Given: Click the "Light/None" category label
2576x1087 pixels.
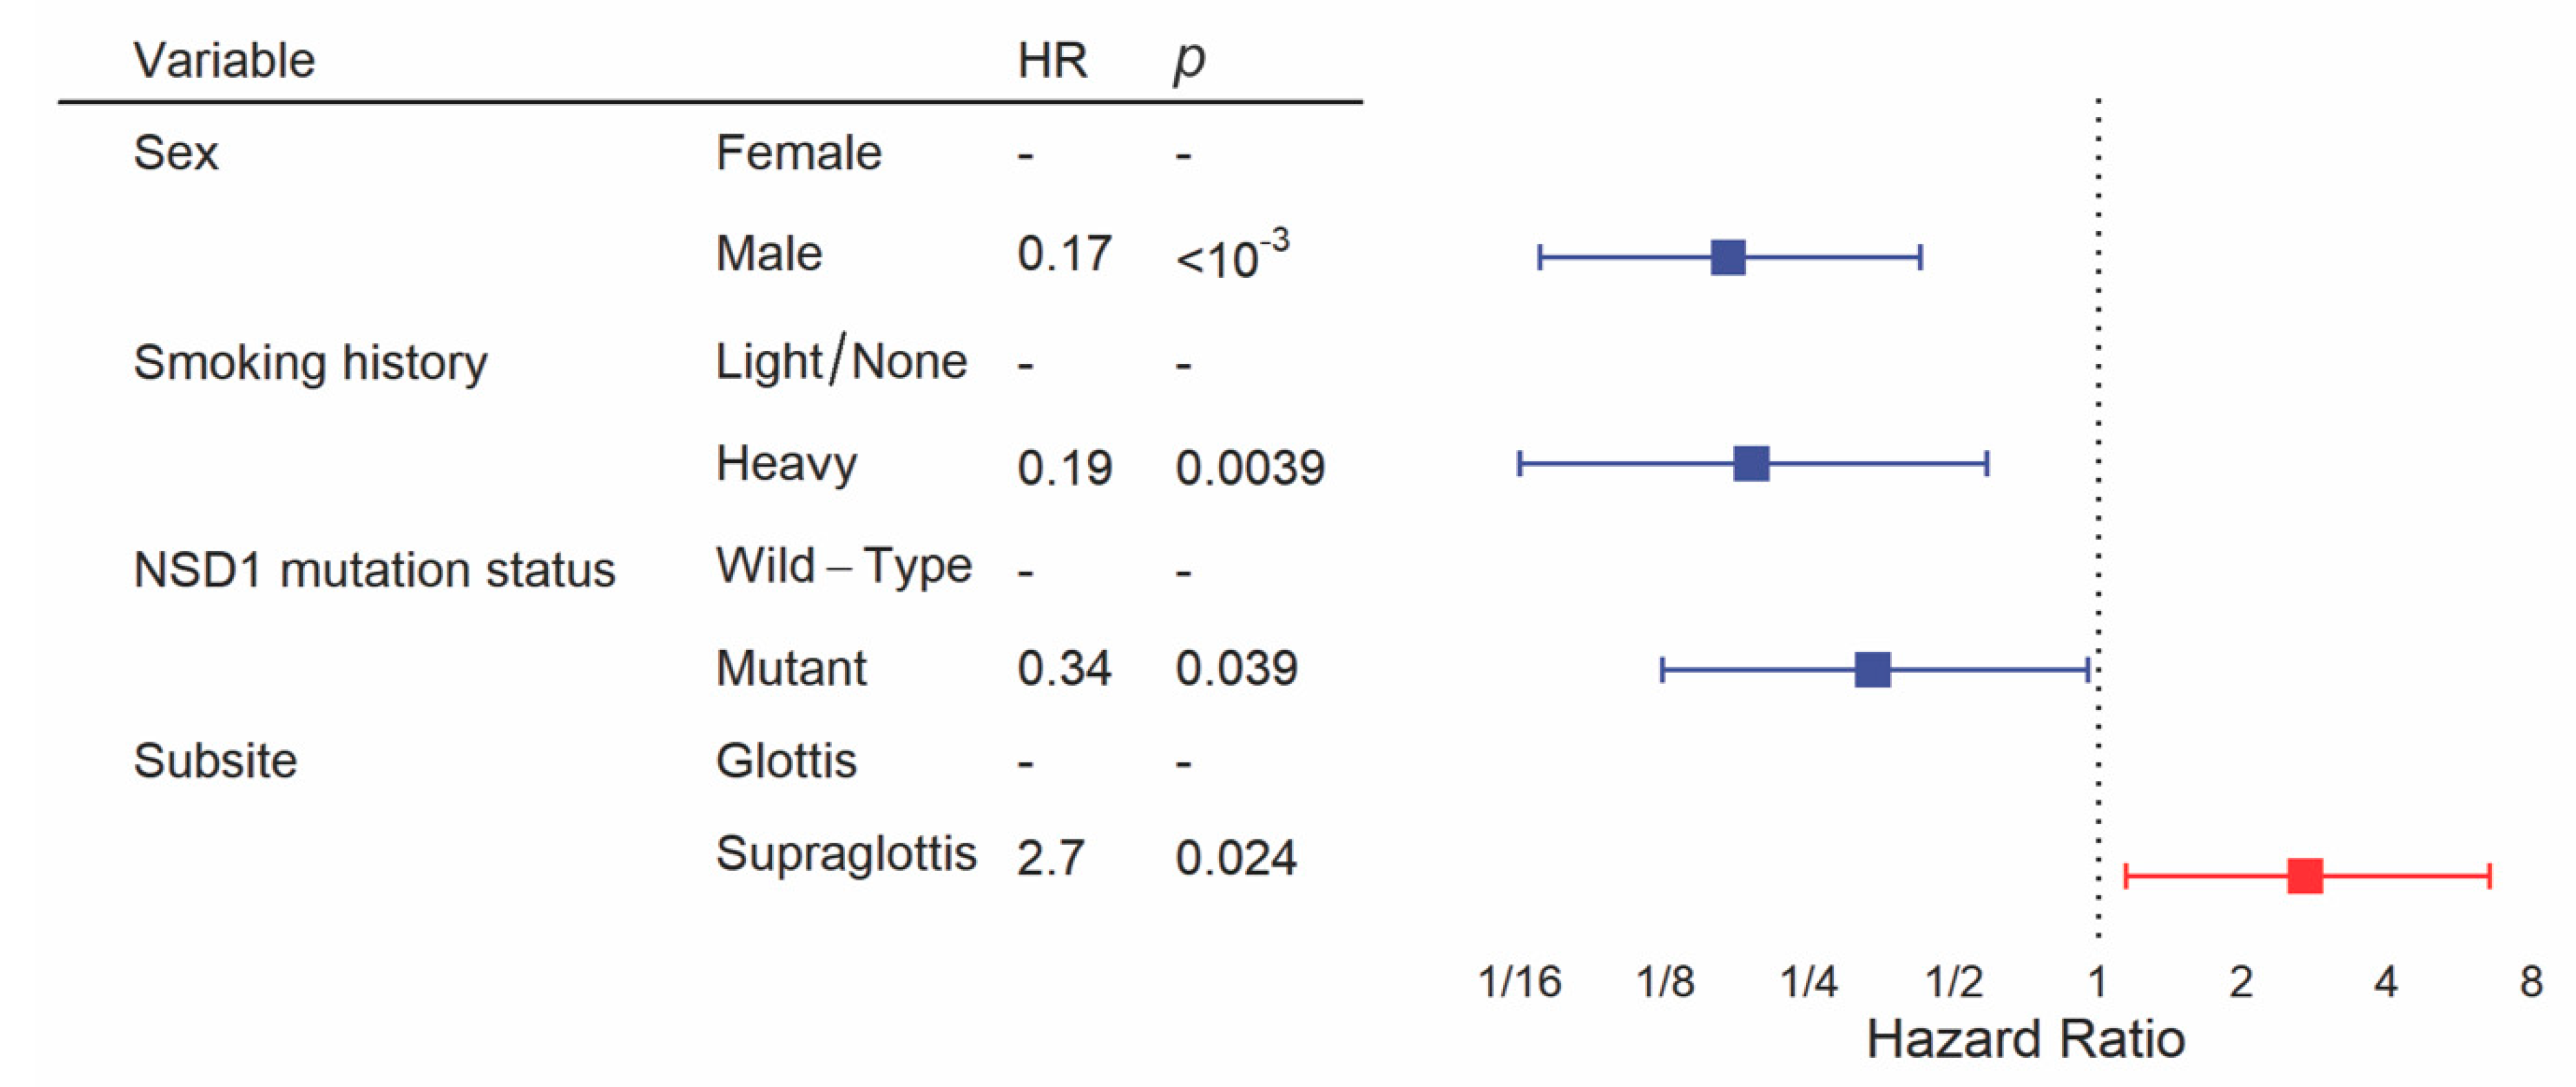Looking at the screenshot, I should point(841,361).
